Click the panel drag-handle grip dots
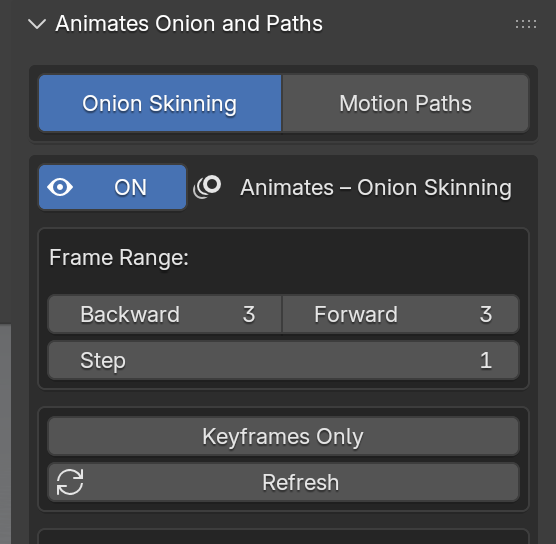The height and width of the screenshot is (544, 556). [x=526, y=24]
